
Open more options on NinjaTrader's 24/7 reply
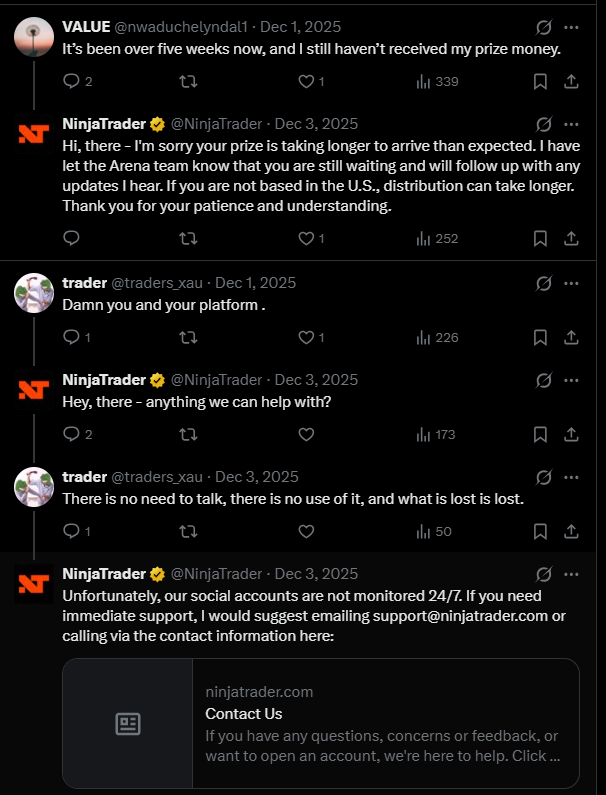click(x=571, y=574)
